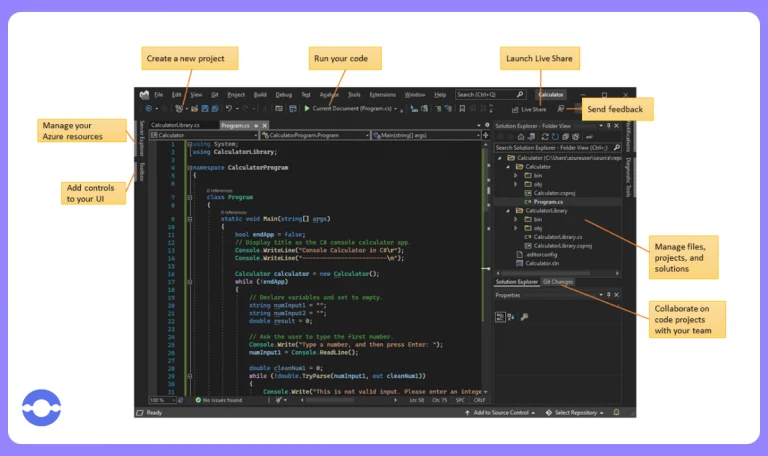768x456 pixels.
Task: Open the Server Explorer side tab
Action: (x=141, y=139)
